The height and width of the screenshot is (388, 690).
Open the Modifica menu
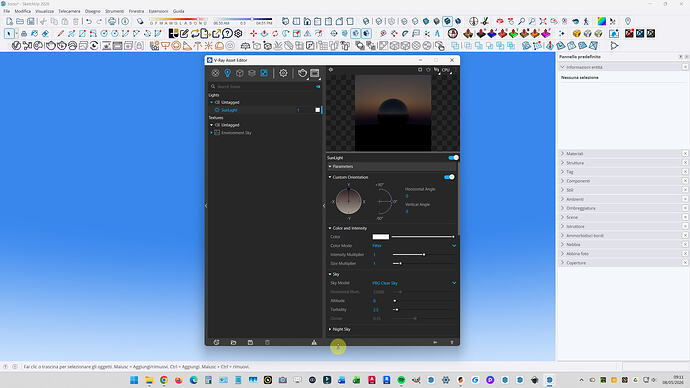[23, 11]
